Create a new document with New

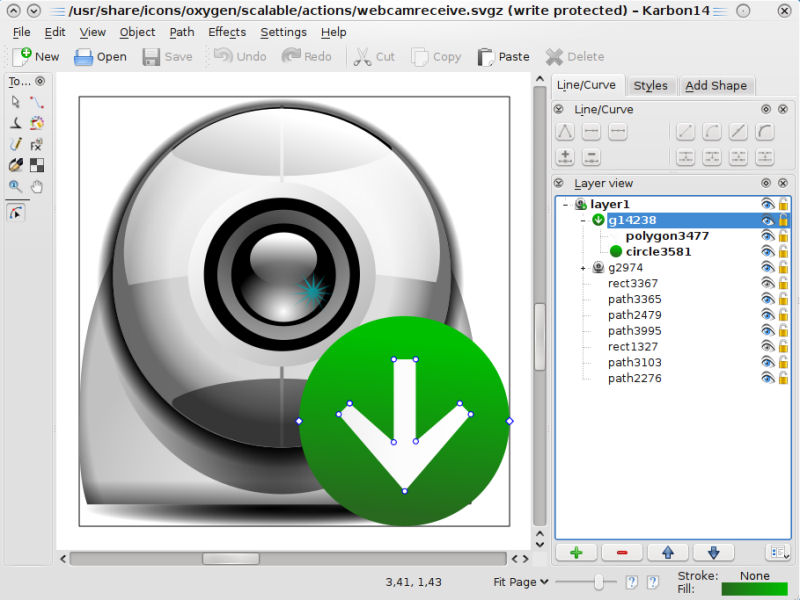[x=36, y=56]
